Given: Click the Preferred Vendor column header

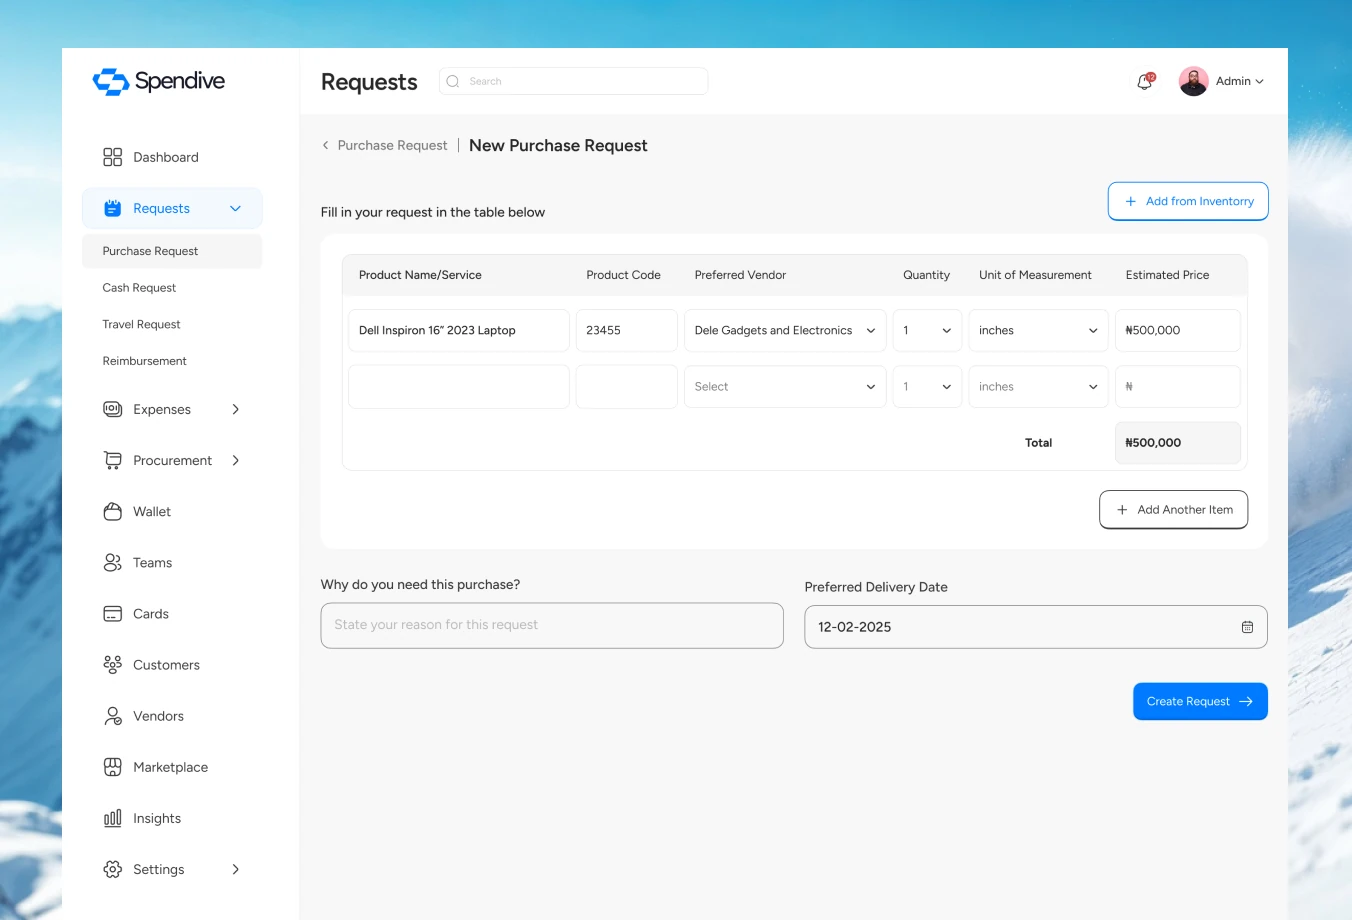Looking at the screenshot, I should pyautogui.click(x=740, y=275).
